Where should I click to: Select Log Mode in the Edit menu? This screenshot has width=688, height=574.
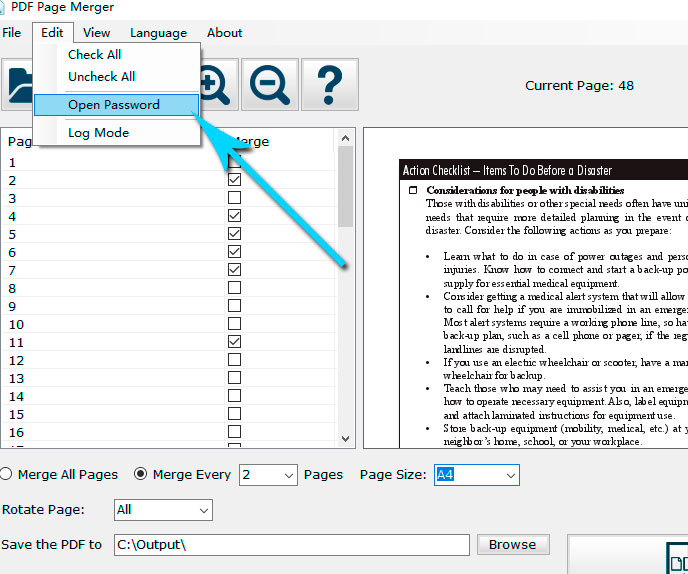[x=98, y=133]
